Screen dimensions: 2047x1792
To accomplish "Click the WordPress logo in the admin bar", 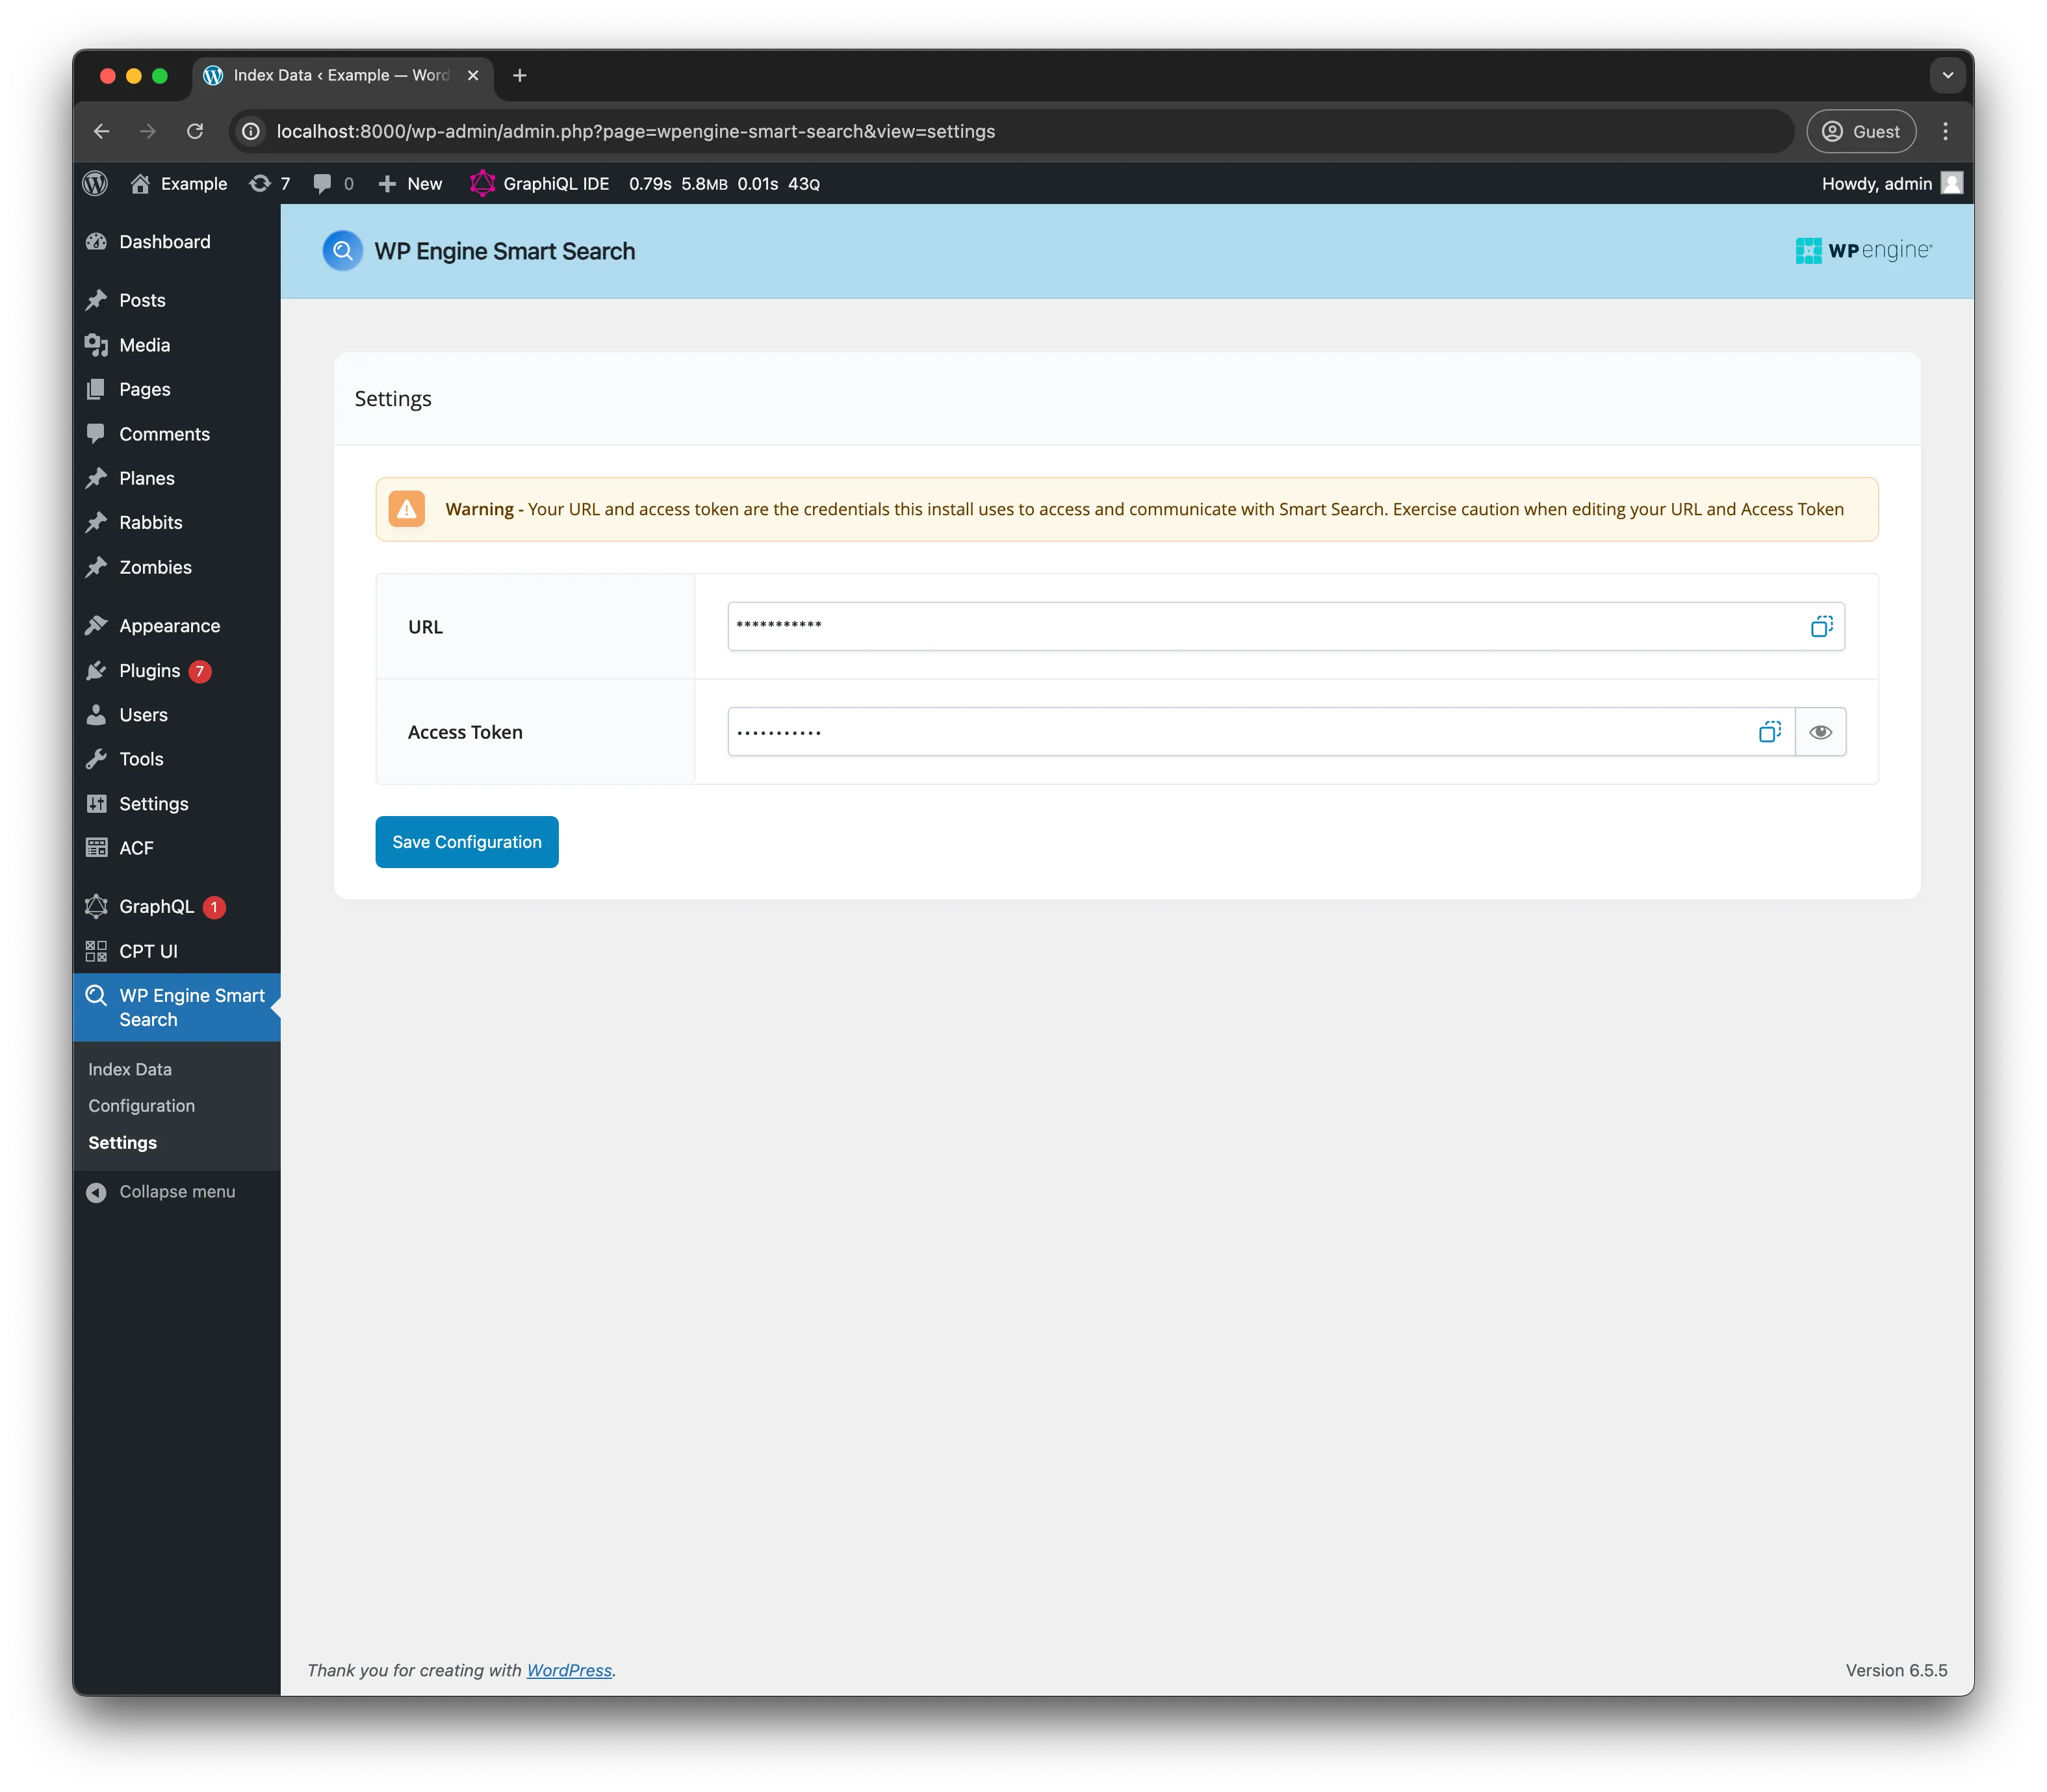I will [95, 183].
